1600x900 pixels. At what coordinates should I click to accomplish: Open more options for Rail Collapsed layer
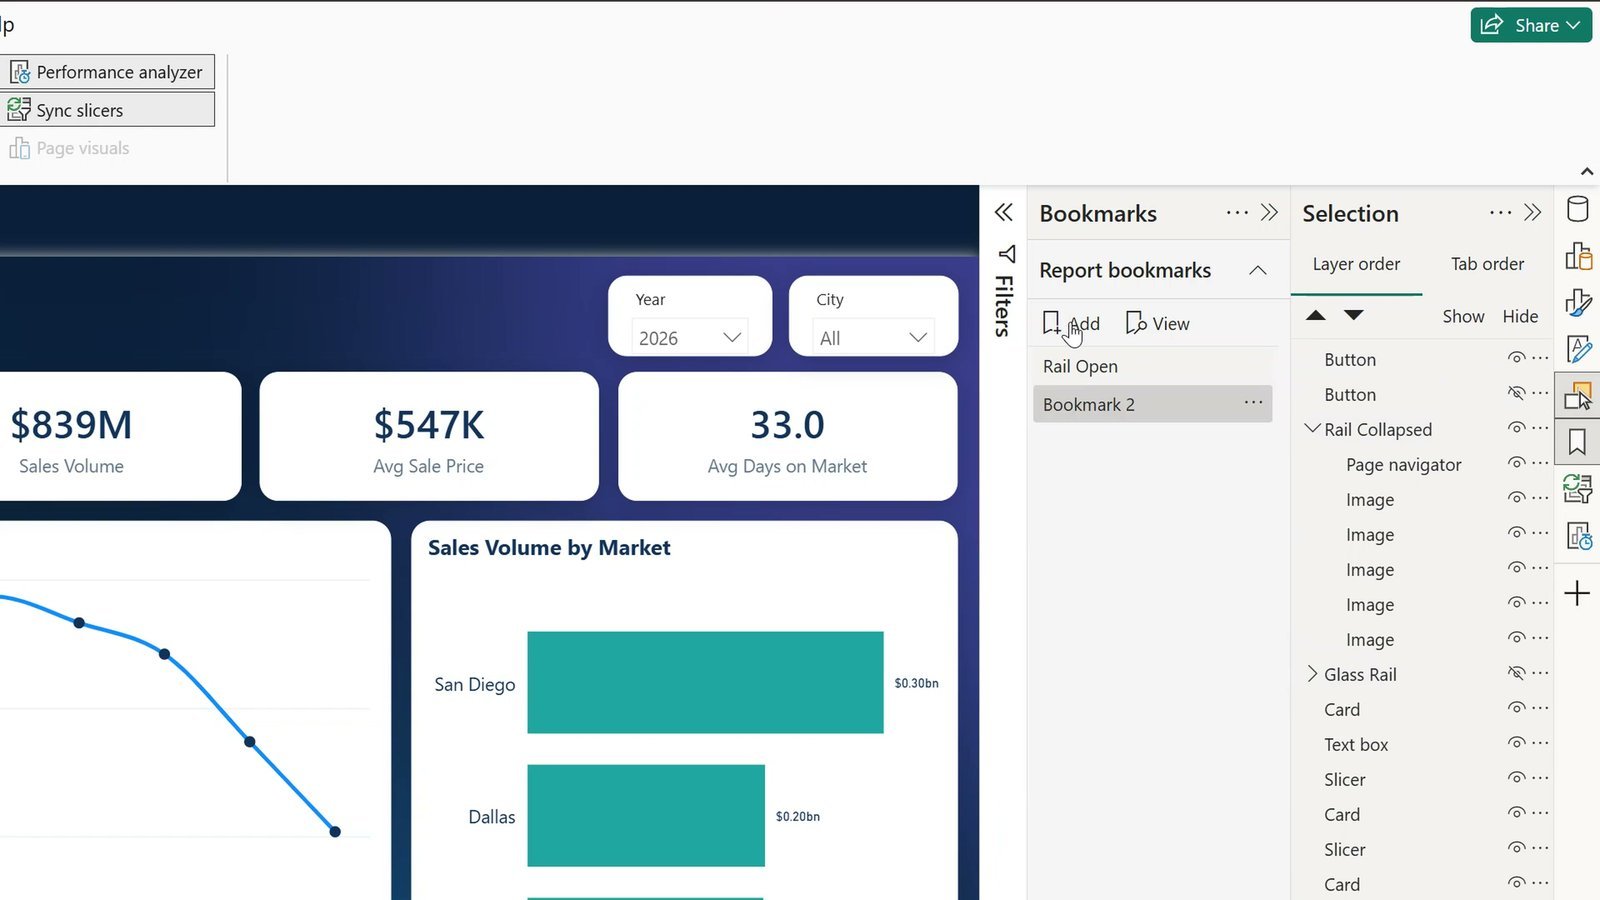click(x=1540, y=428)
